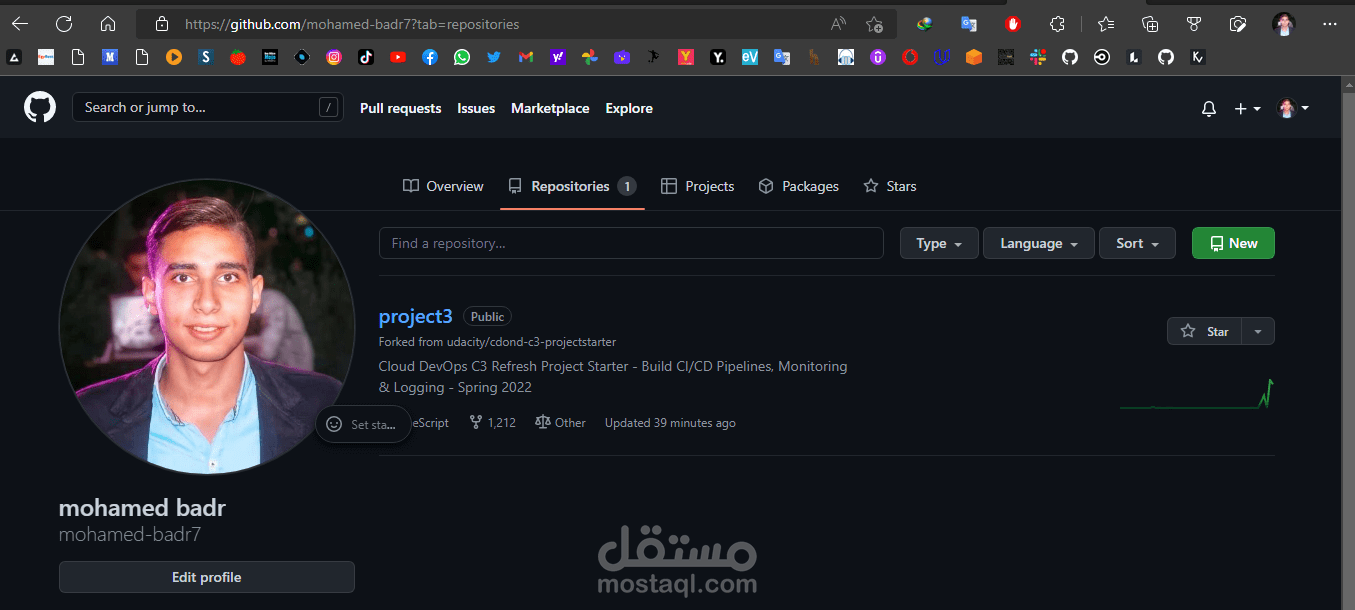Open the Gmail bookmark
1355x610 pixels.
(526, 58)
